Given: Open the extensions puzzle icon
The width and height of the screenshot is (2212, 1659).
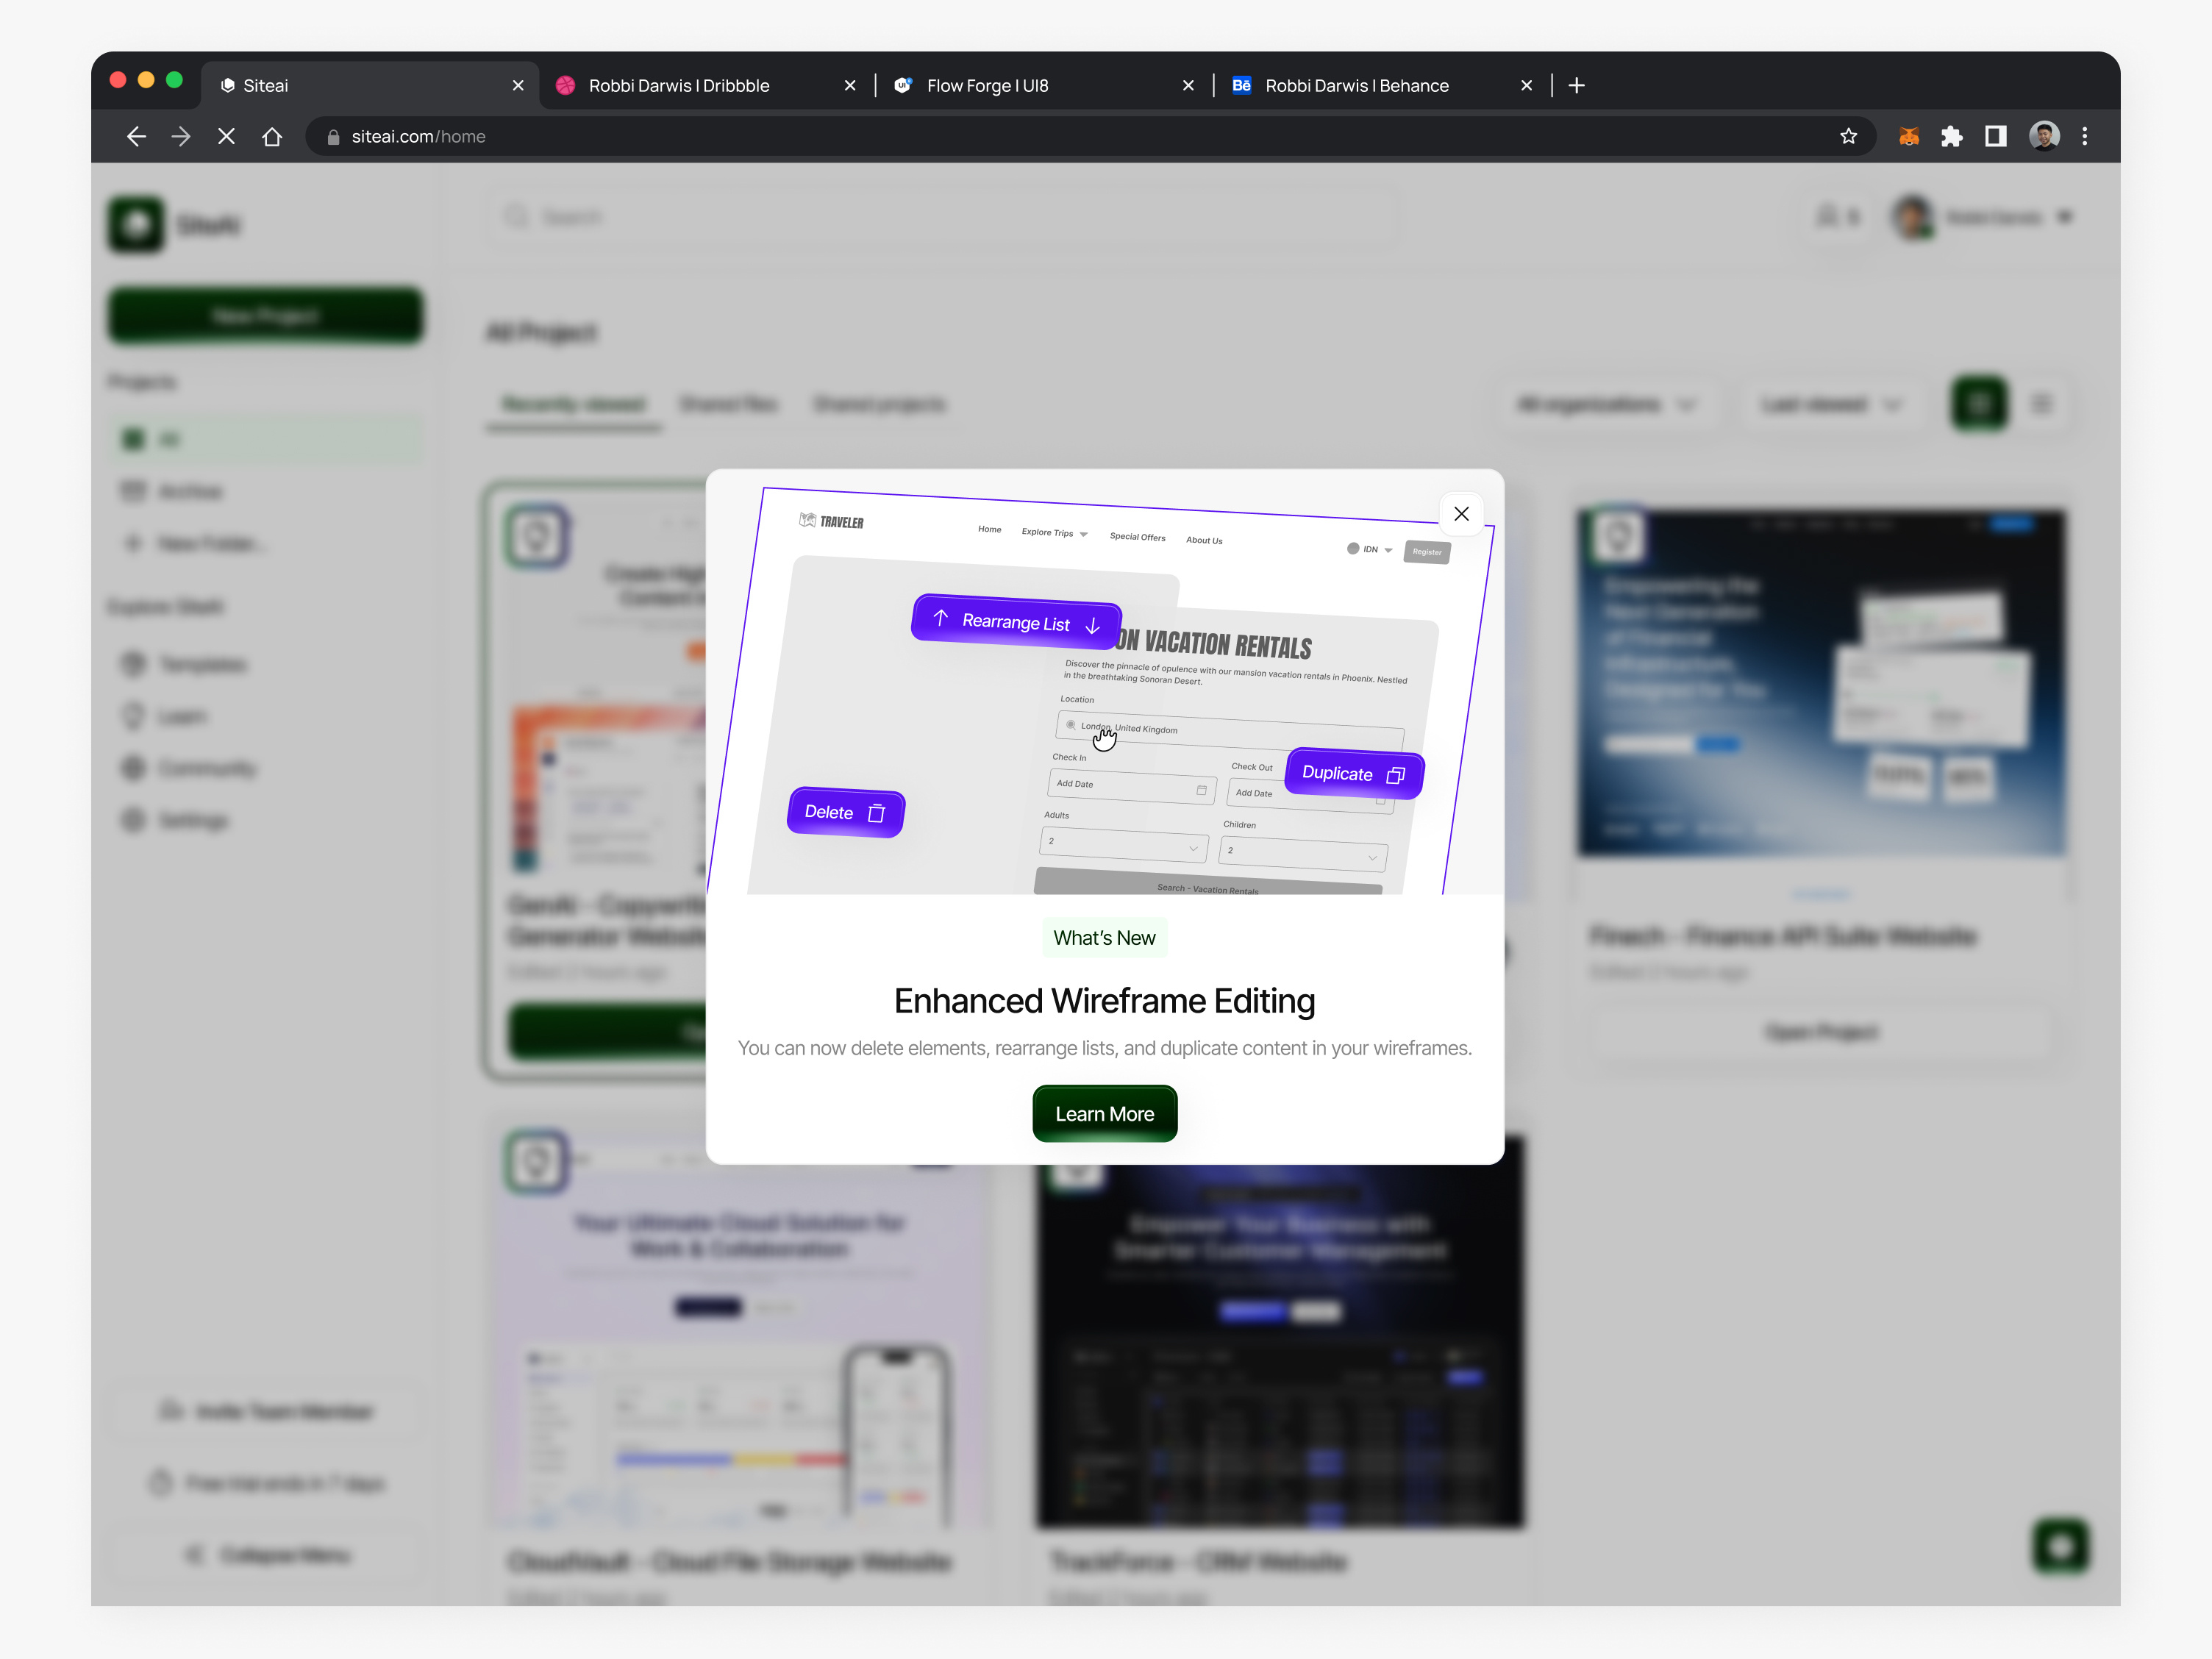Looking at the screenshot, I should pos(1951,136).
